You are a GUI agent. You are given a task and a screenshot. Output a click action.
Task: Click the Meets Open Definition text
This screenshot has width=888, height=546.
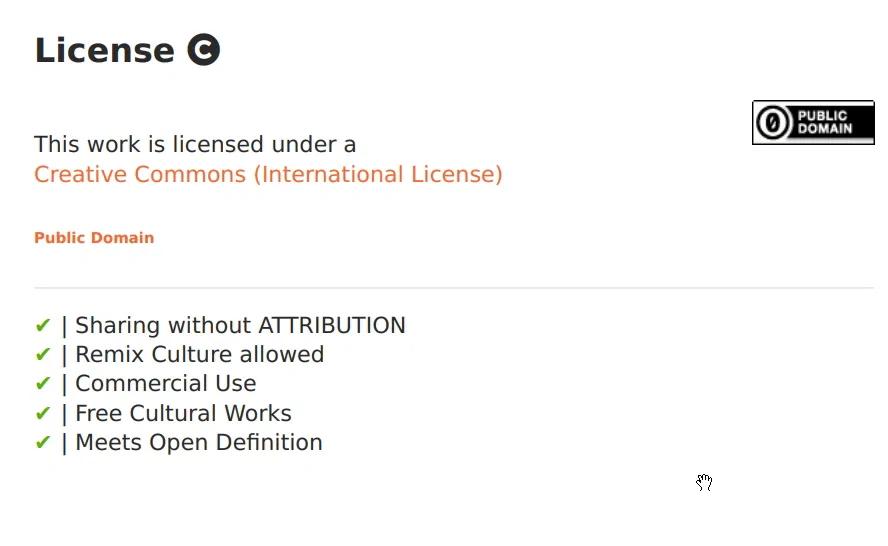click(198, 442)
